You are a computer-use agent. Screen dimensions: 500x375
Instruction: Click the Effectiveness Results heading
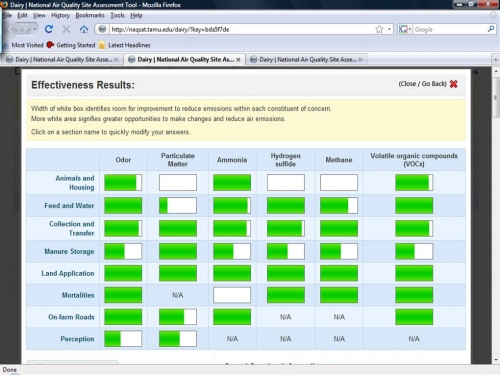83,85
